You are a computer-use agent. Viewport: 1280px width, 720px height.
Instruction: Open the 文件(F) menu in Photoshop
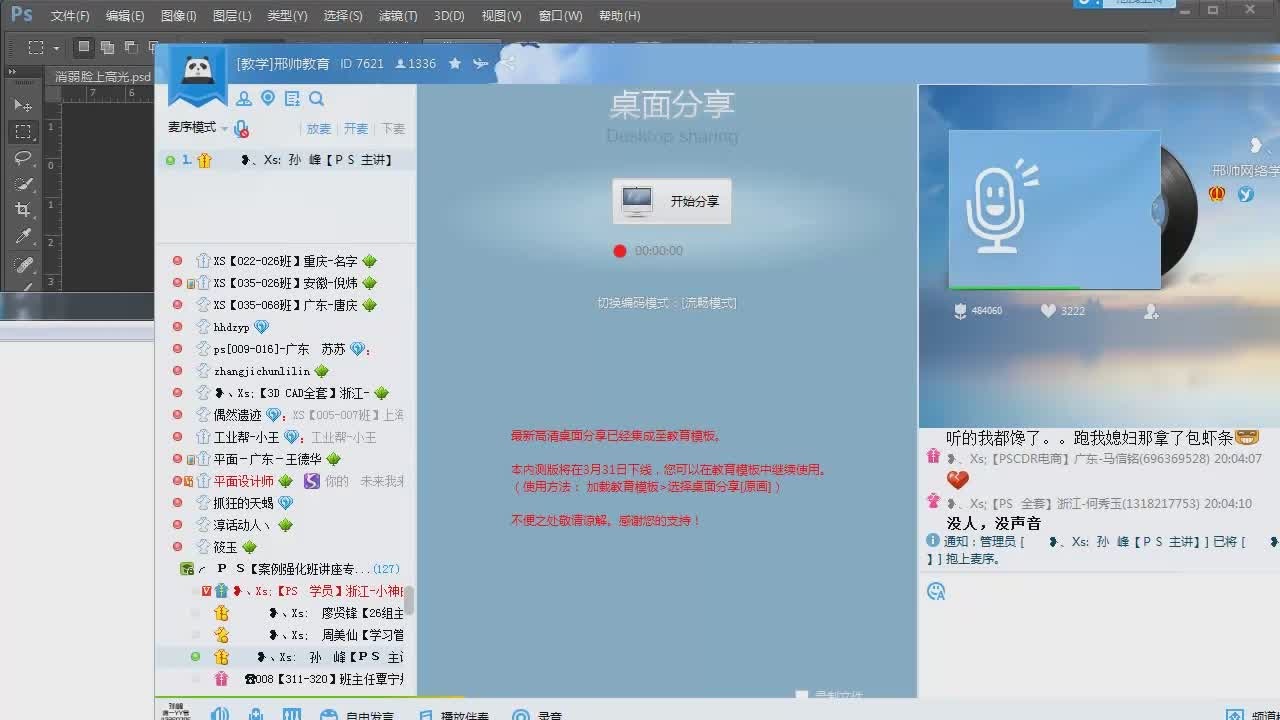pyautogui.click(x=70, y=16)
